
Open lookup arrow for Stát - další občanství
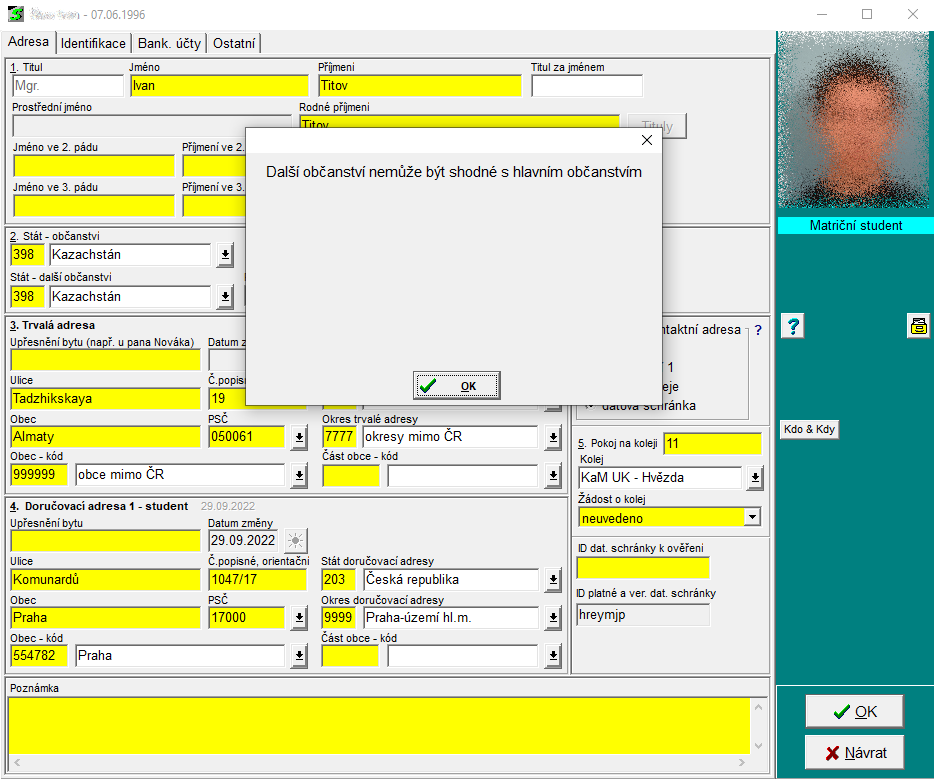pos(225,297)
